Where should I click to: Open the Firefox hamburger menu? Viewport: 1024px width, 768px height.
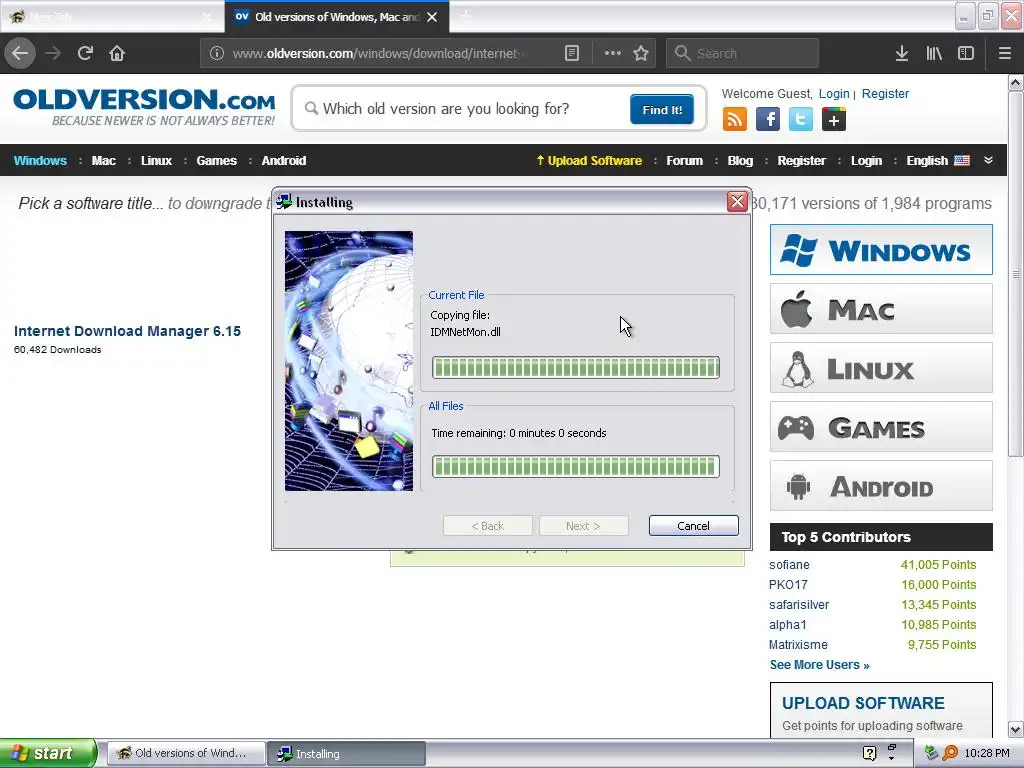click(x=1004, y=53)
